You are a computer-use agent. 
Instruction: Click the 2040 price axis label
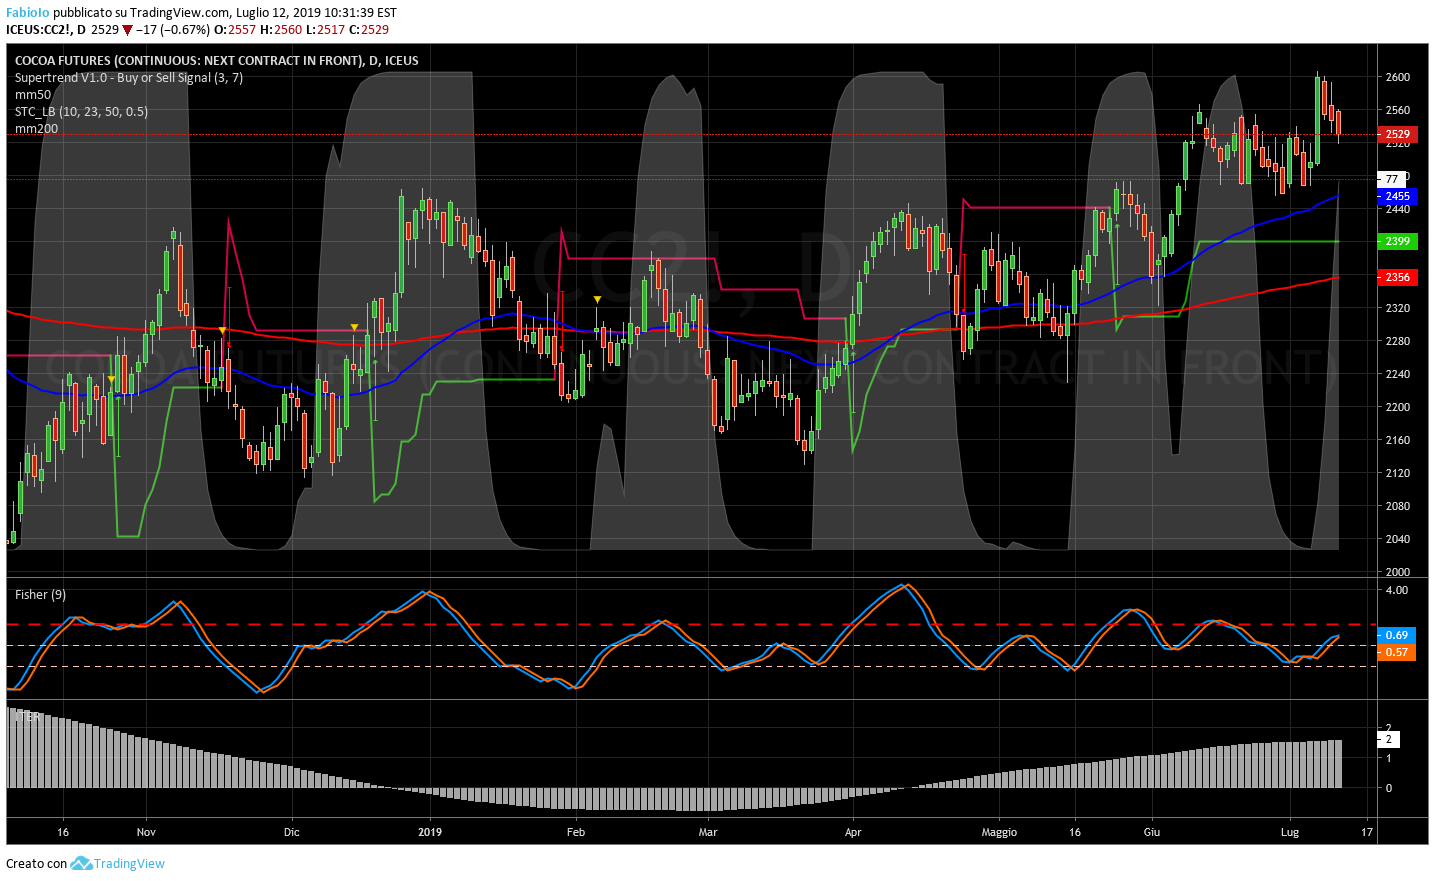pyautogui.click(x=1398, y=539)
